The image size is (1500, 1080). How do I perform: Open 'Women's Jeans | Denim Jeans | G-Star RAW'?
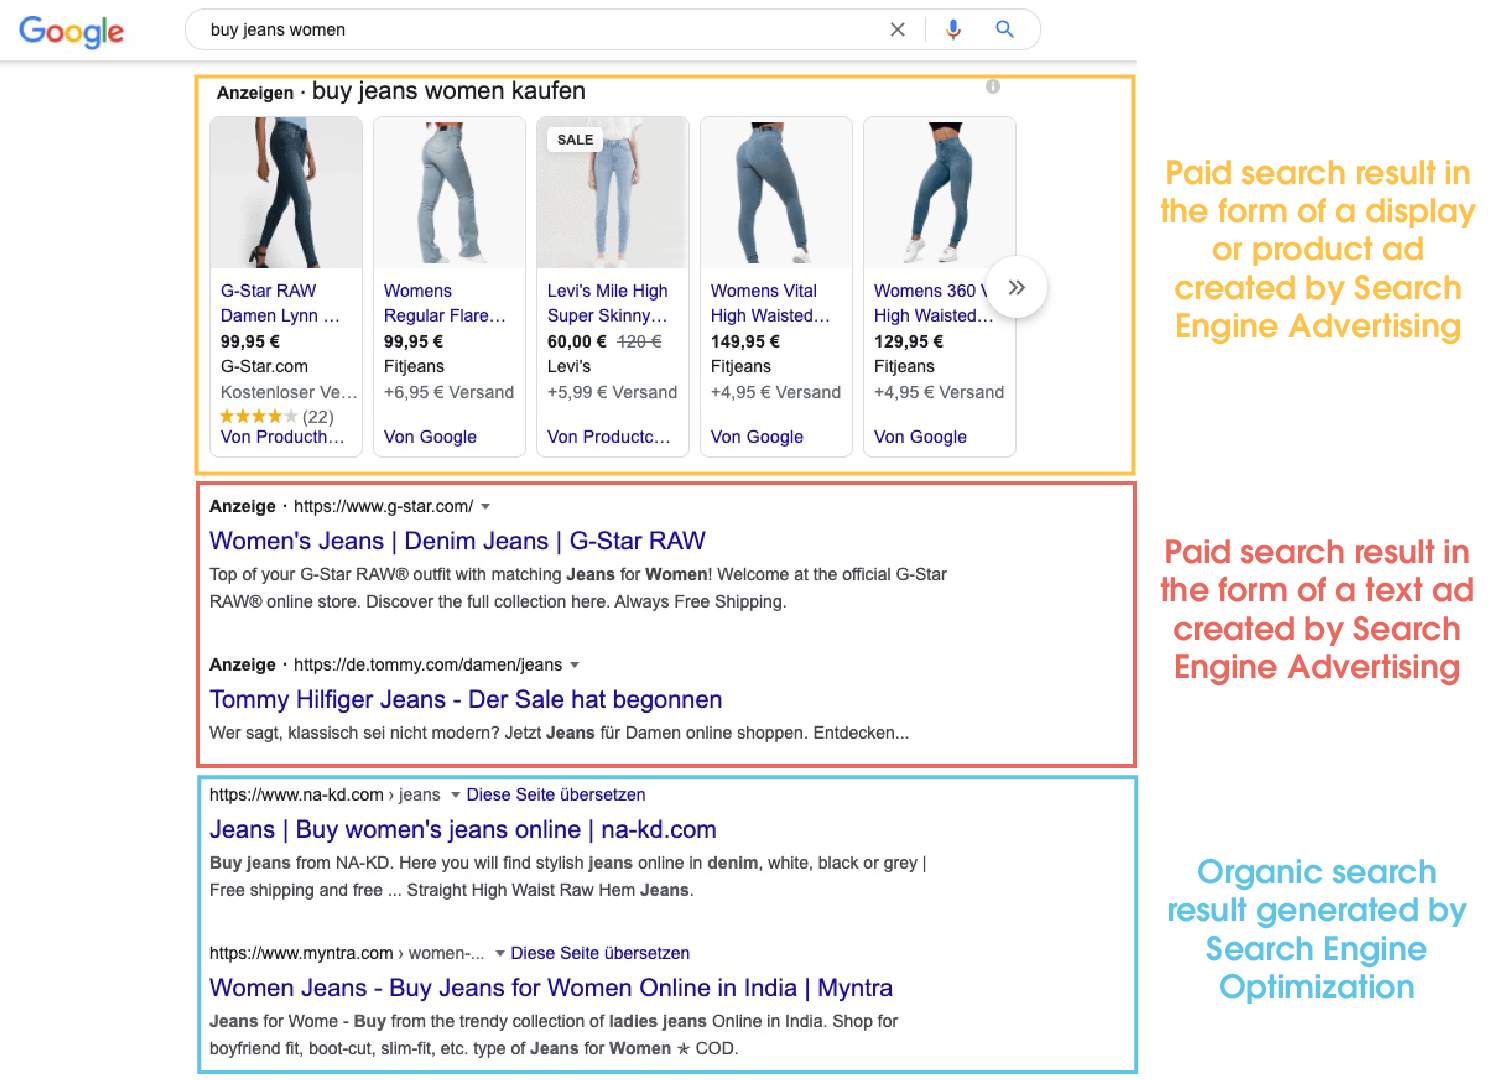457,541
